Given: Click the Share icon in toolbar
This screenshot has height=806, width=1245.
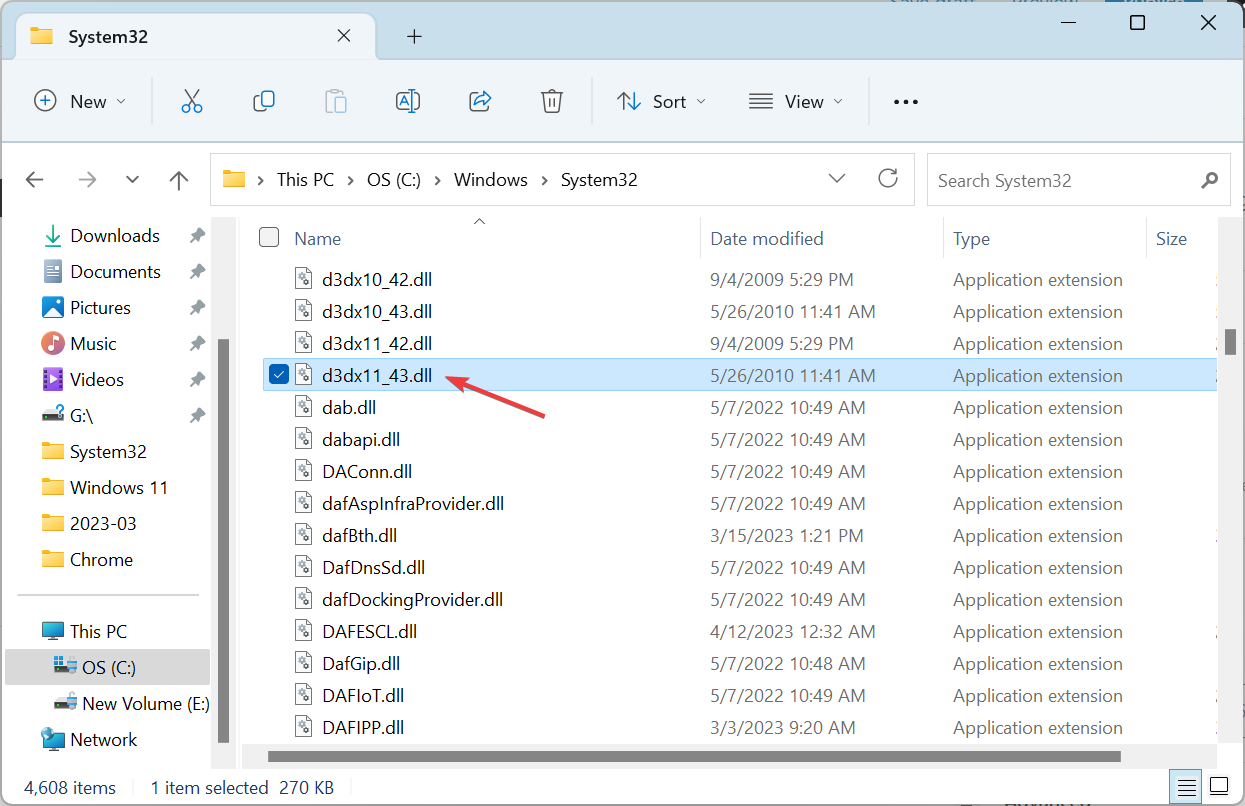Looking at the screenshot, I should tap(480, 101).
